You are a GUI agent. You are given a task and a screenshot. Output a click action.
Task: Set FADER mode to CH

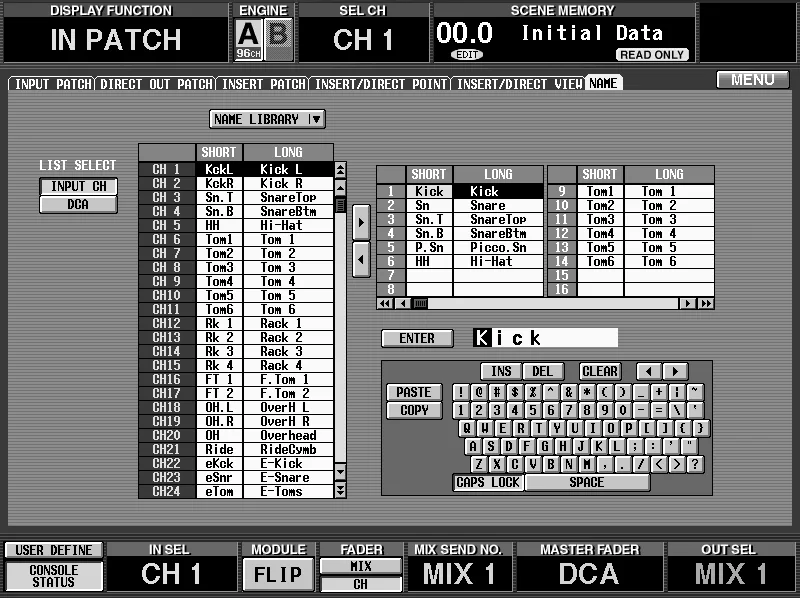(361, 584)
